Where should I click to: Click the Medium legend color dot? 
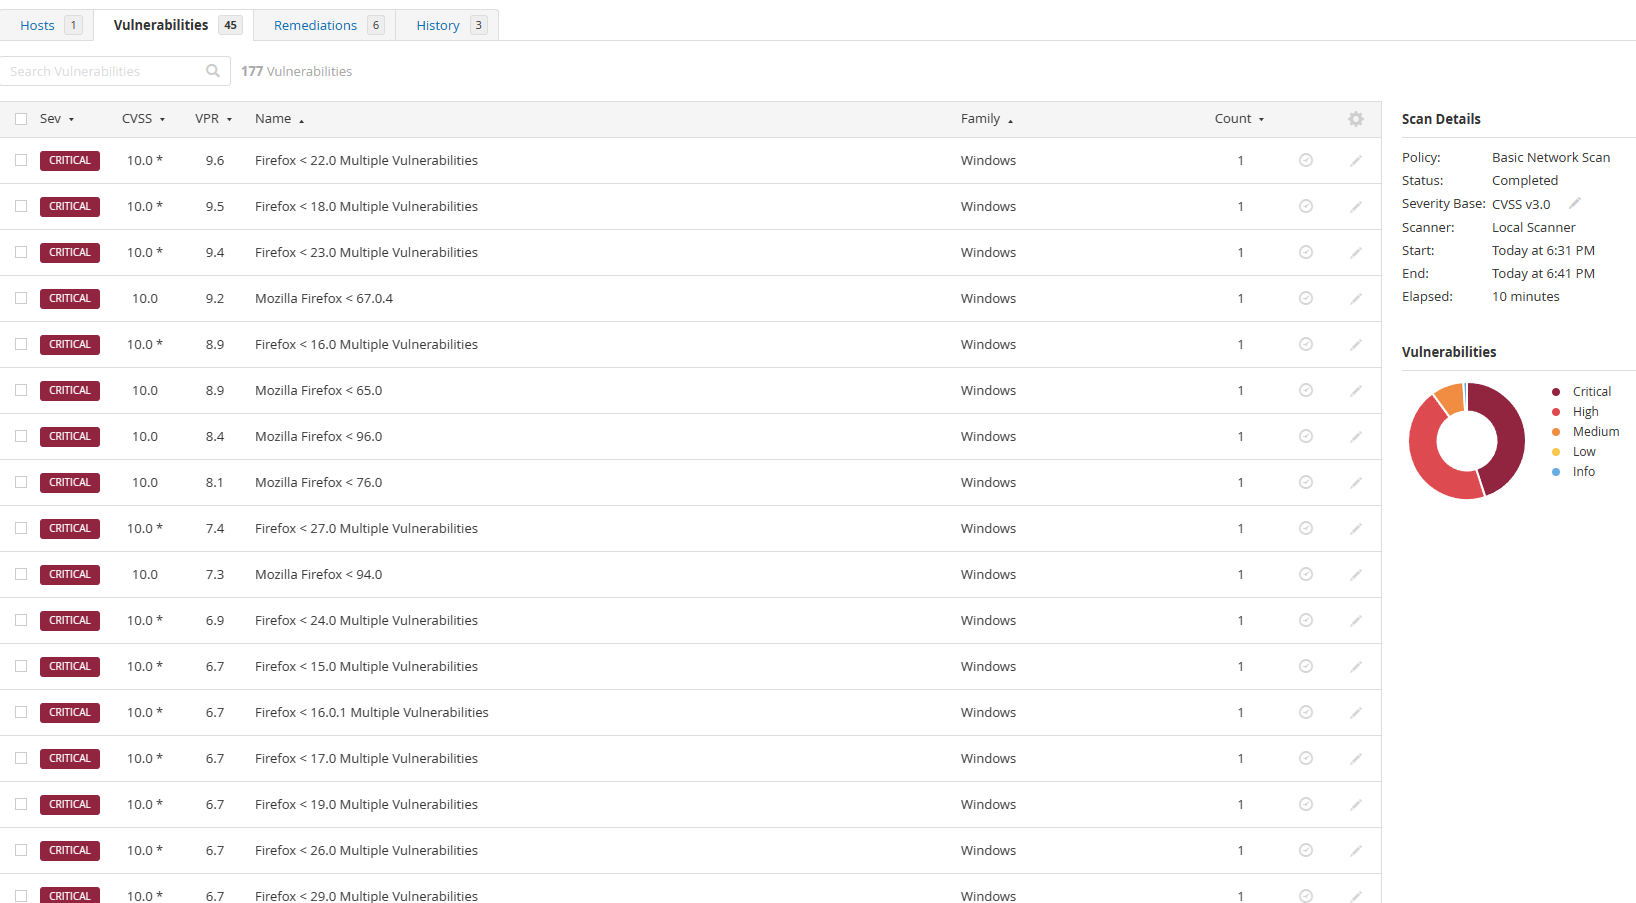(1556, 432)
